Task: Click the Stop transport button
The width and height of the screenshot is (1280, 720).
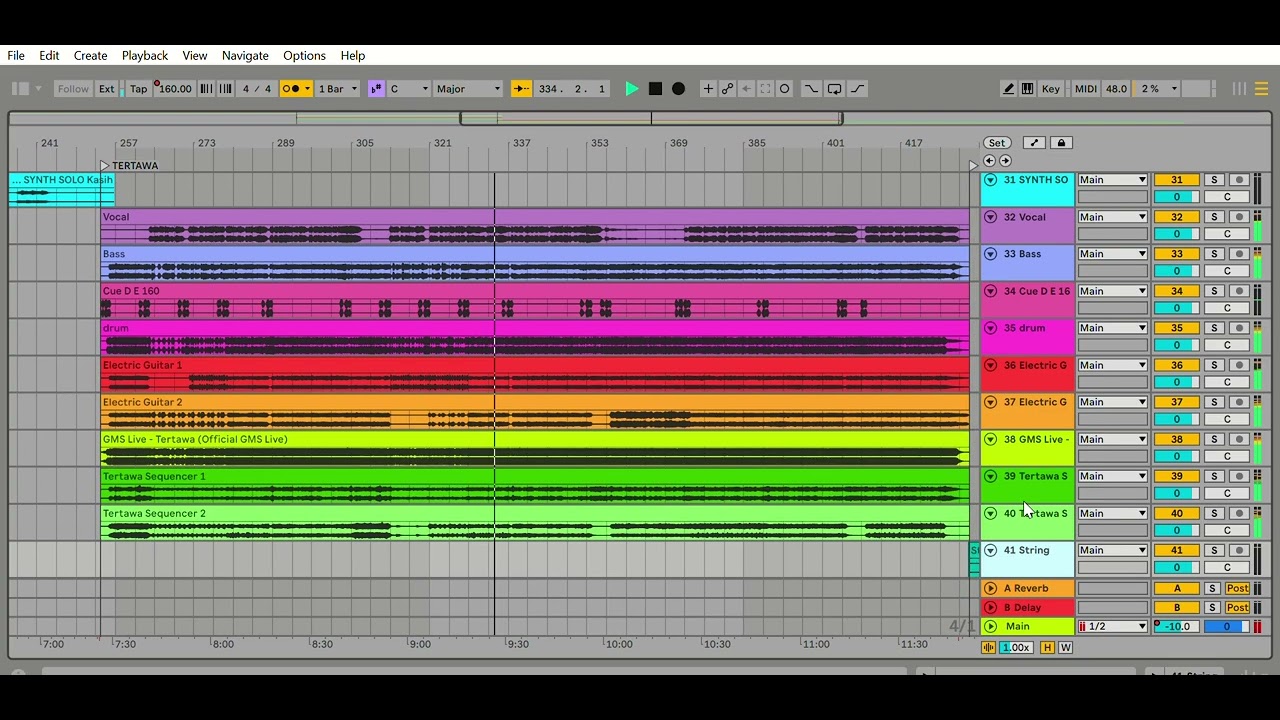Action: [x=655, y=89]
